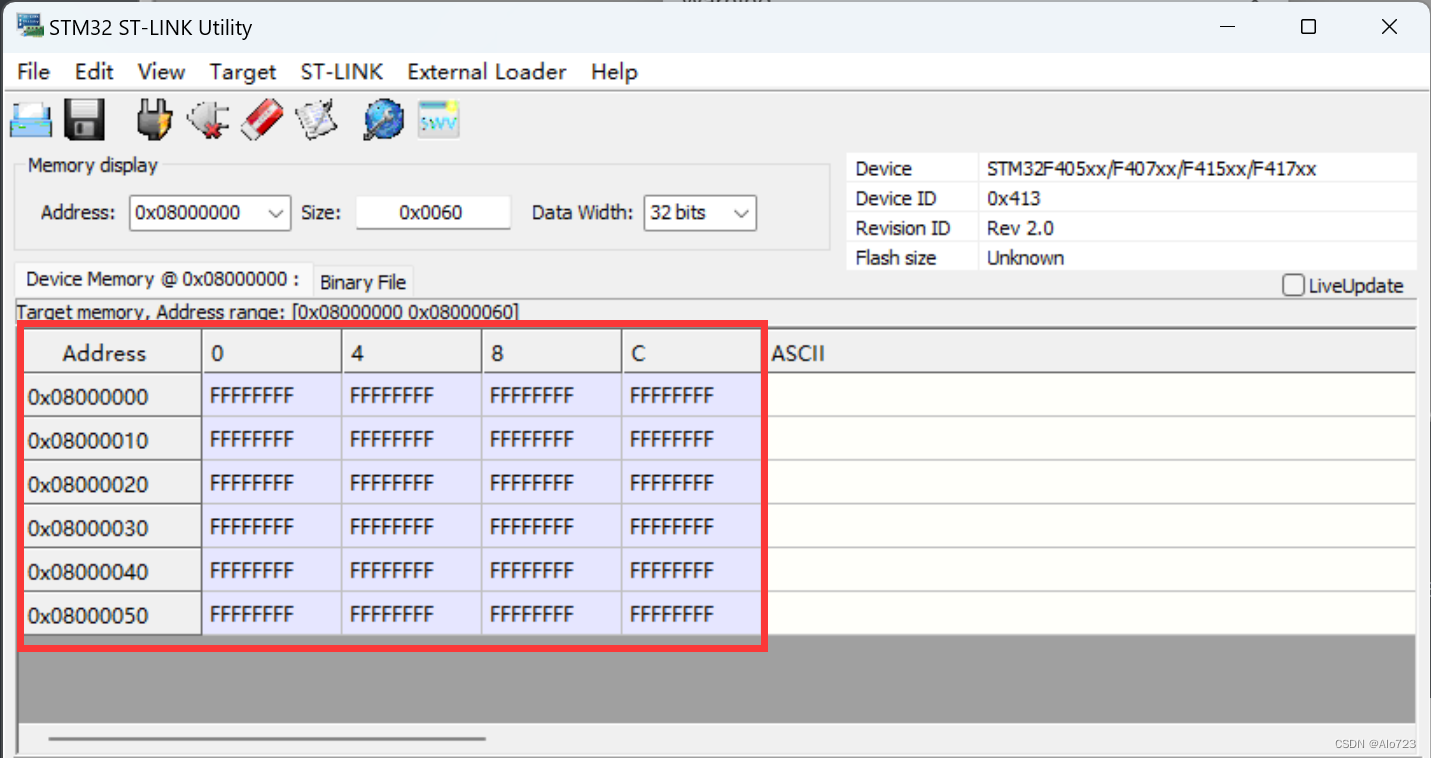Disconnect from target toolbar icon
Screen dimensions: 1431x758
pos(208,120)
